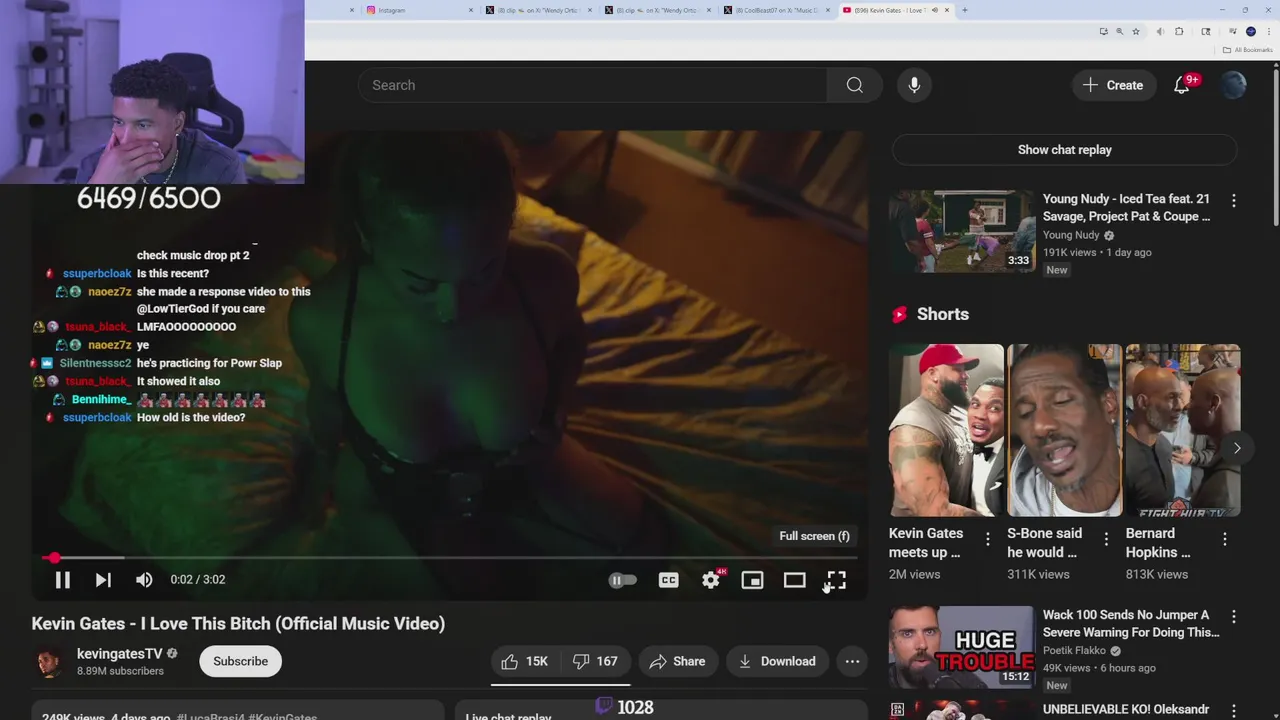
Task: Open options for S-Bone short
Action: coord(1105,539)
